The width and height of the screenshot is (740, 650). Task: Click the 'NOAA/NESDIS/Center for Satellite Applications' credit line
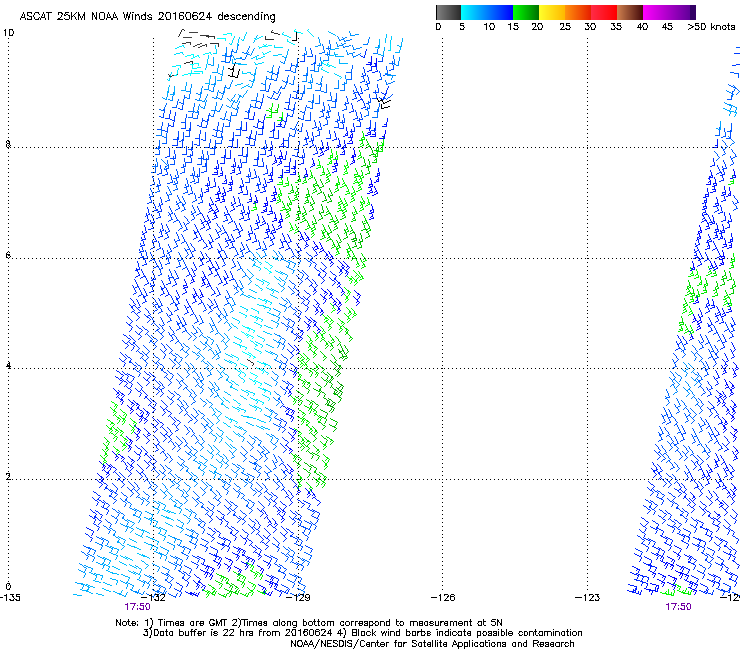(x=432, y=644)
